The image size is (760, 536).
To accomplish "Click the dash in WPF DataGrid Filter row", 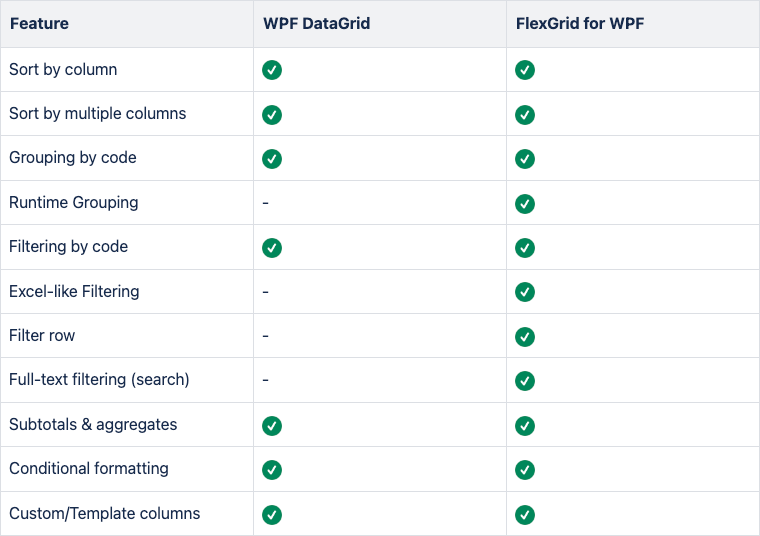I will pyautogui.click(x=266, y=336).
